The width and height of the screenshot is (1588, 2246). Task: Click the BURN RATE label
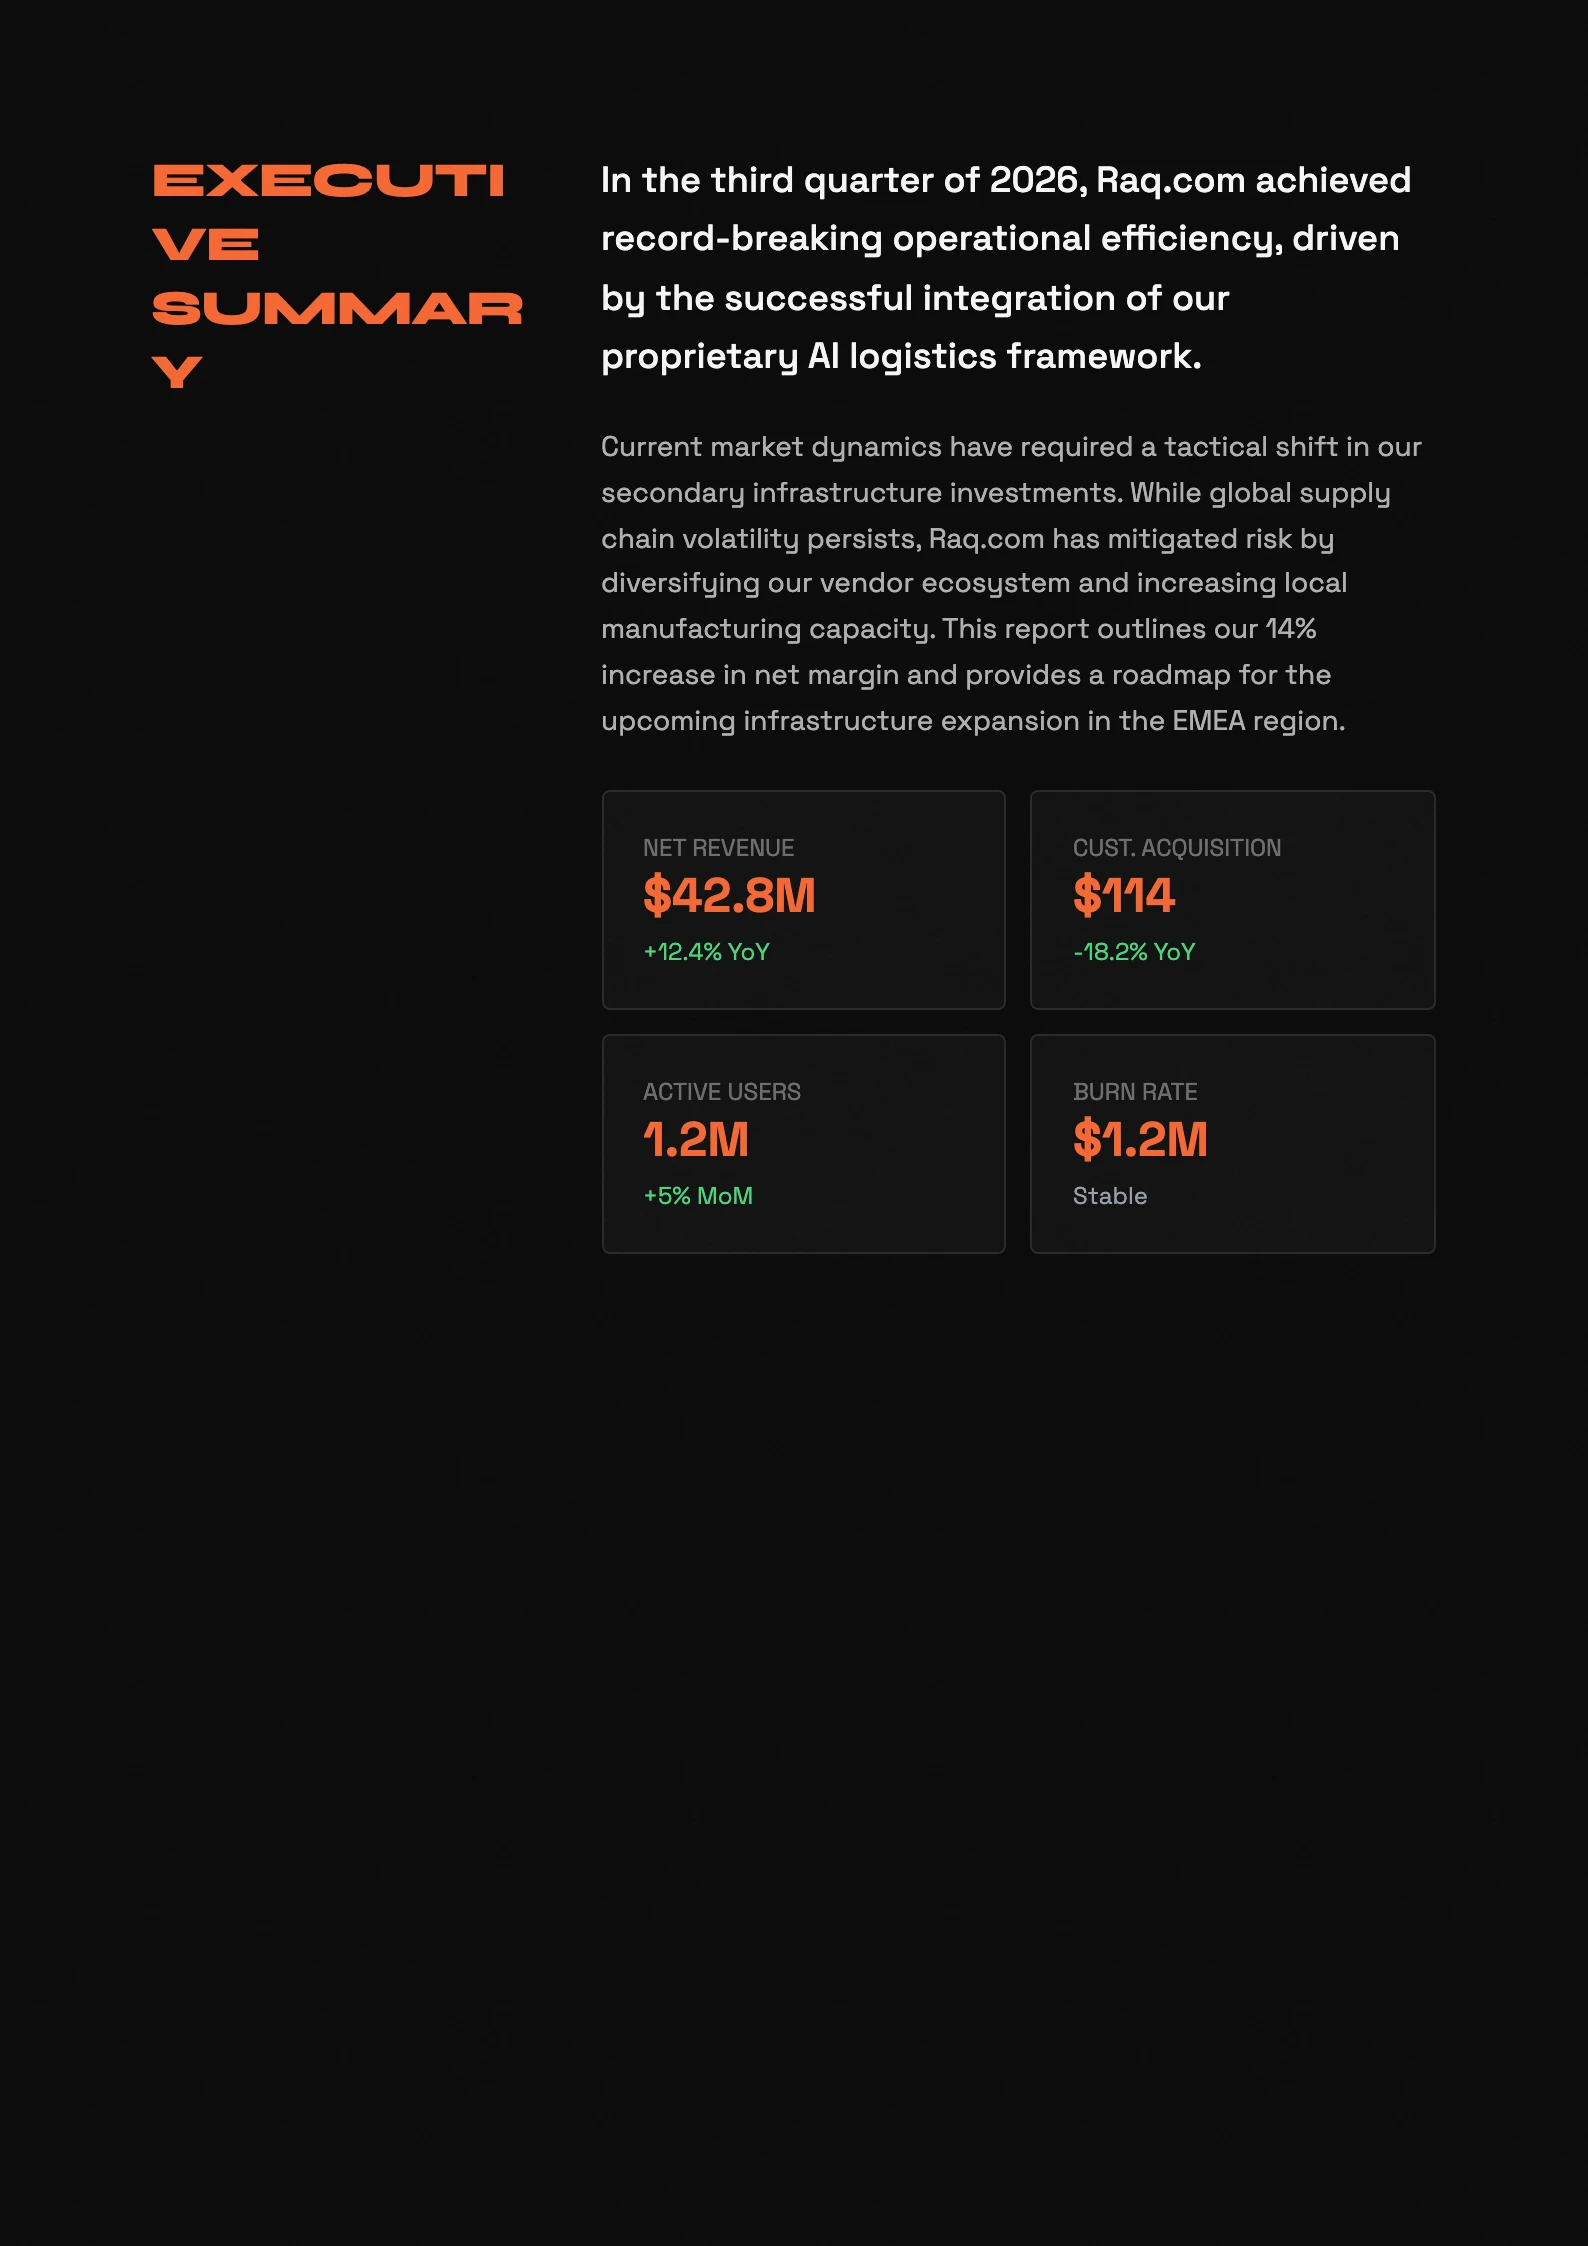[1135, 1092]
